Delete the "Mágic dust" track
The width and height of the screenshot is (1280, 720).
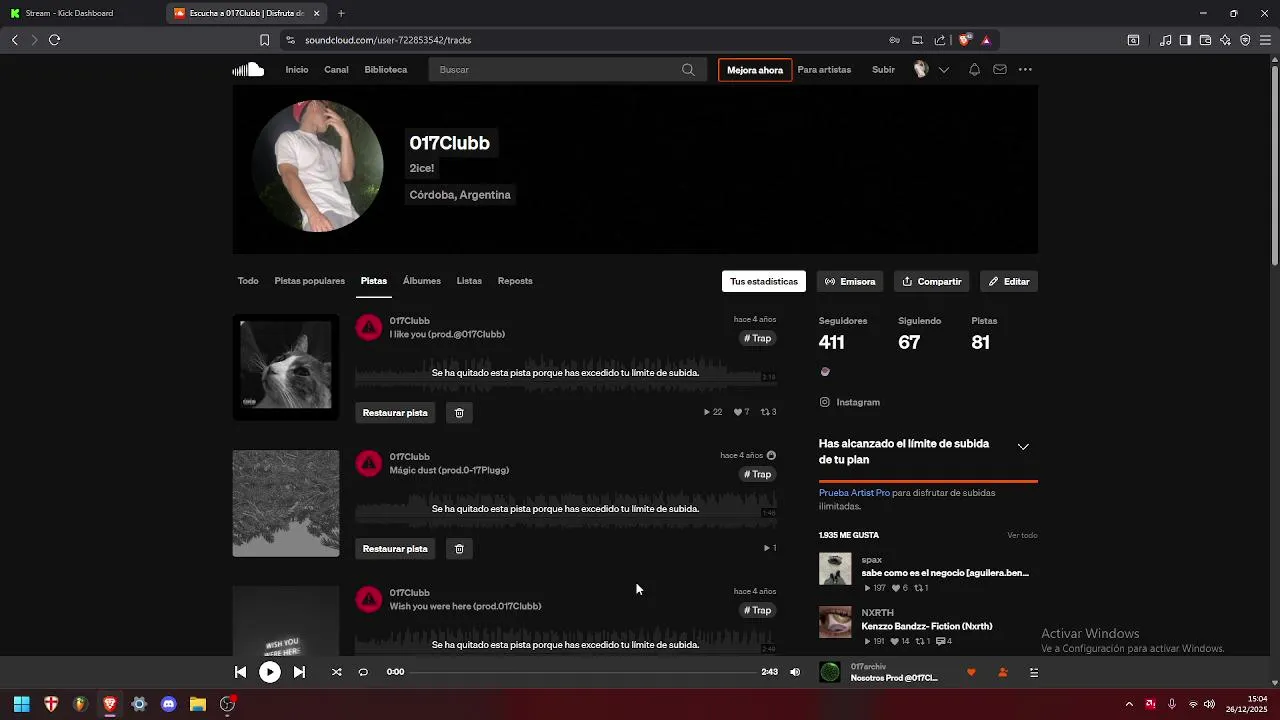pyautogui.click(x=459, y=548)
